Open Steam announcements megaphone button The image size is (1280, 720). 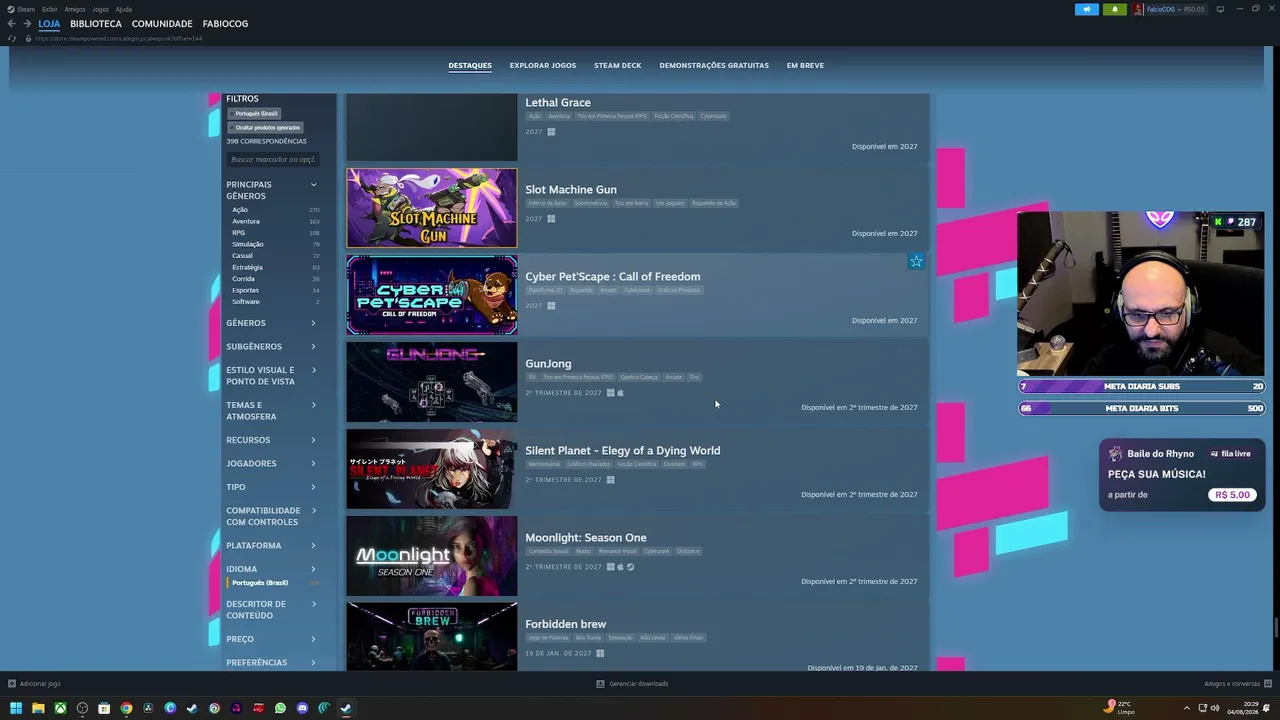[1087, 9]
